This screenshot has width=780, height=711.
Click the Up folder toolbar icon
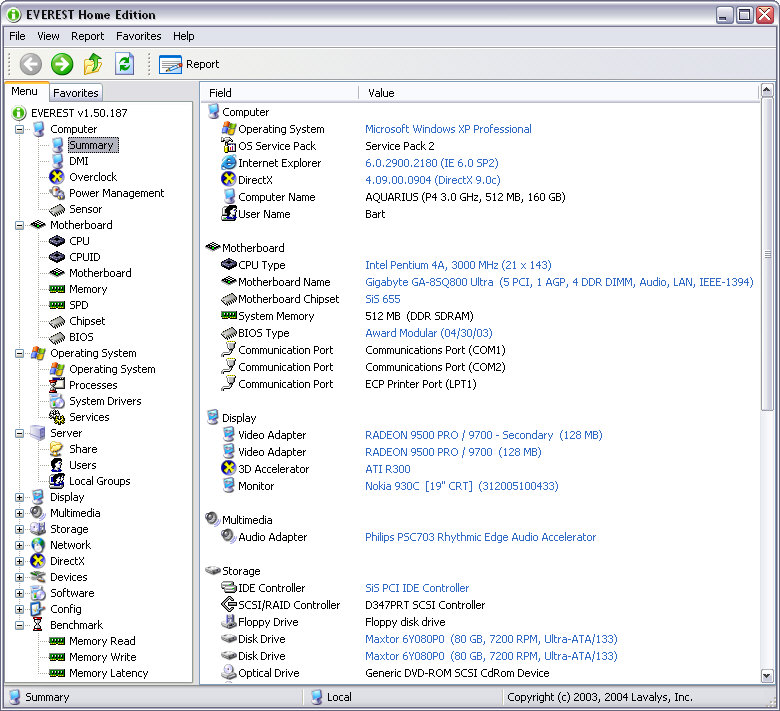(x=93, y=64)
